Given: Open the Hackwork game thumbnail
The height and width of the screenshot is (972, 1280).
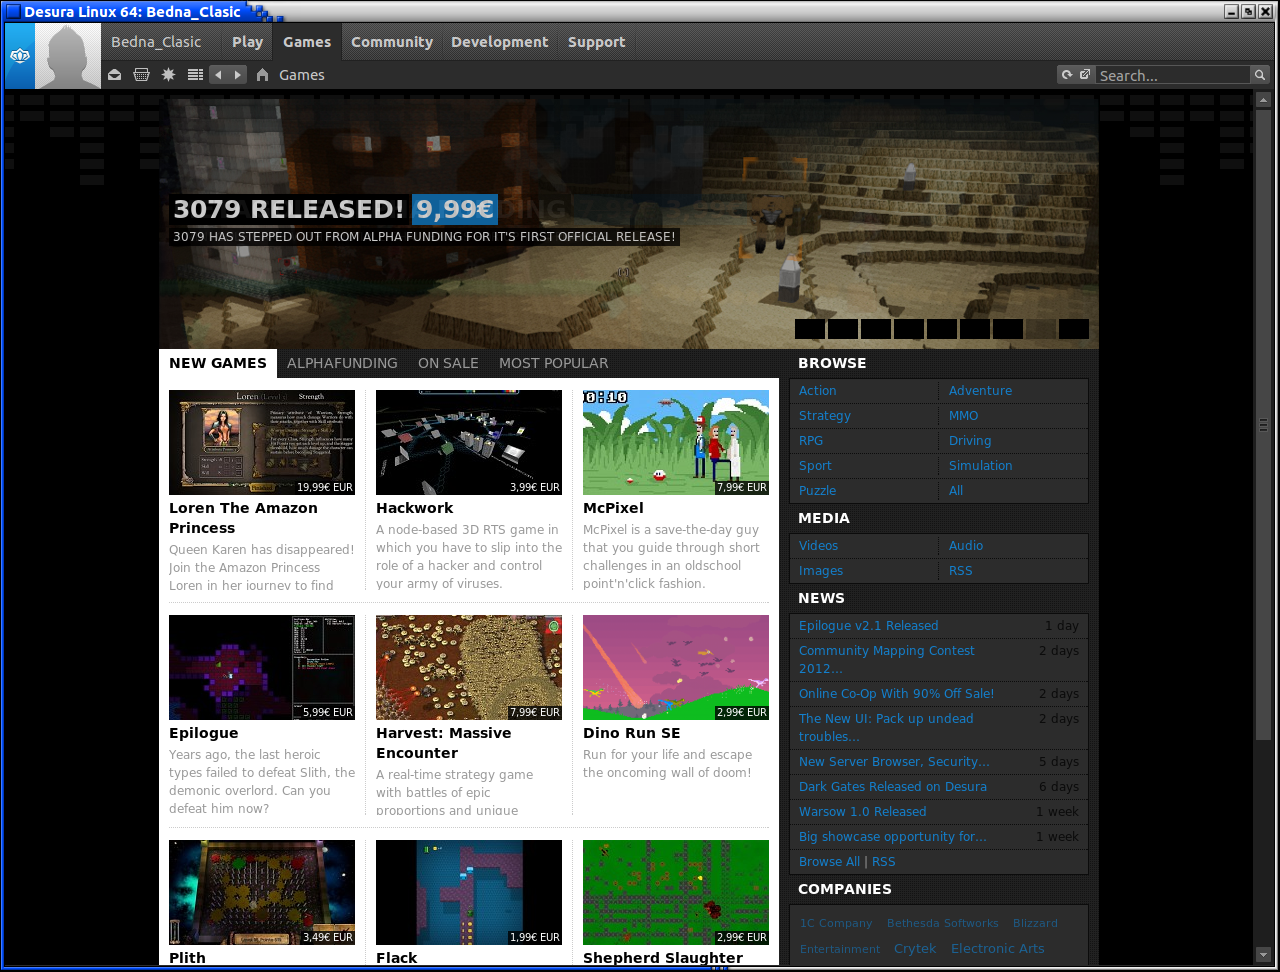Looking at the screenshot, I should 469,442.
